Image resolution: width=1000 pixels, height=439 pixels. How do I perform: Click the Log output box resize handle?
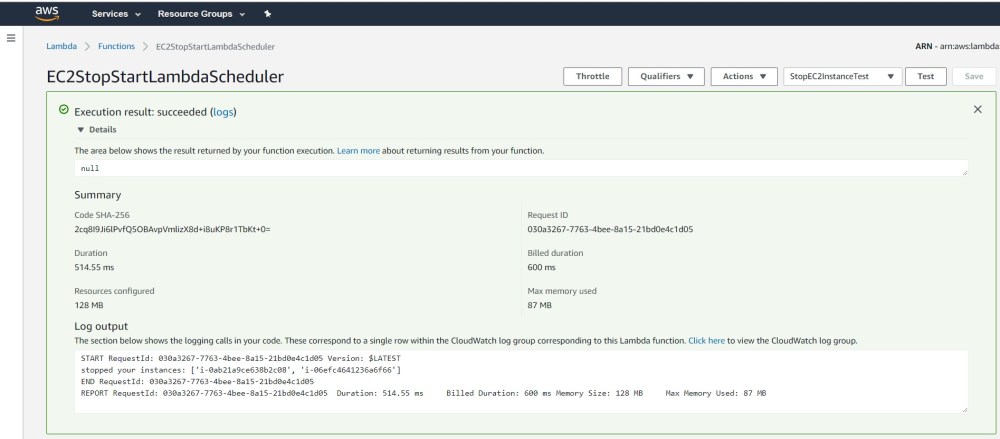pos(964,409)
